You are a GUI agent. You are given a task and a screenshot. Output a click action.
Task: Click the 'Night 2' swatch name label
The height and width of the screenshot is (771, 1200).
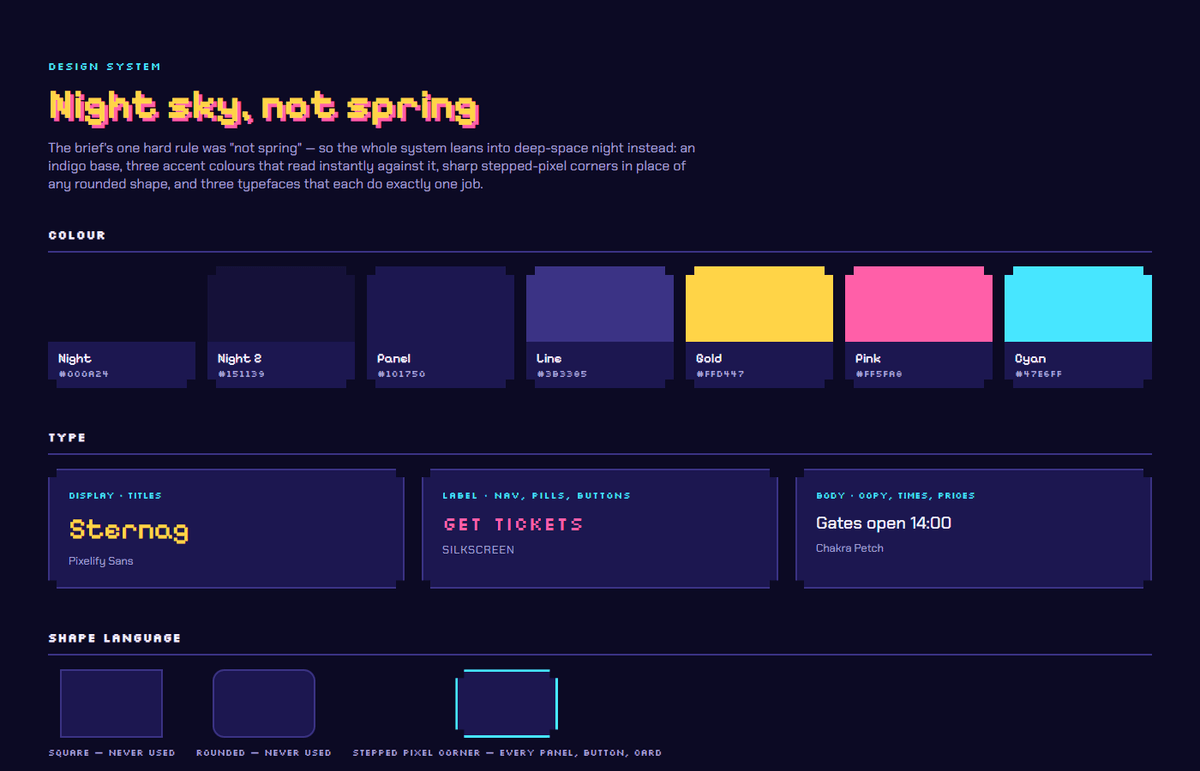point(240,358)
